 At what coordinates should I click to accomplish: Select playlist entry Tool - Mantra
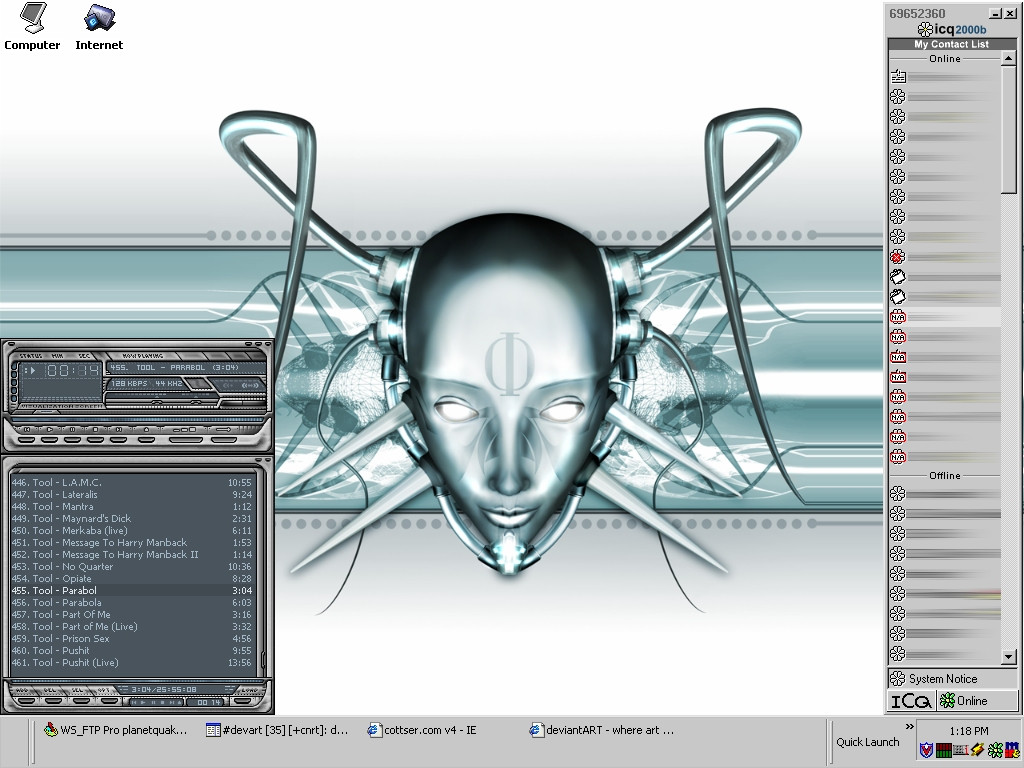pyautogui.click(x=131, y=506)
